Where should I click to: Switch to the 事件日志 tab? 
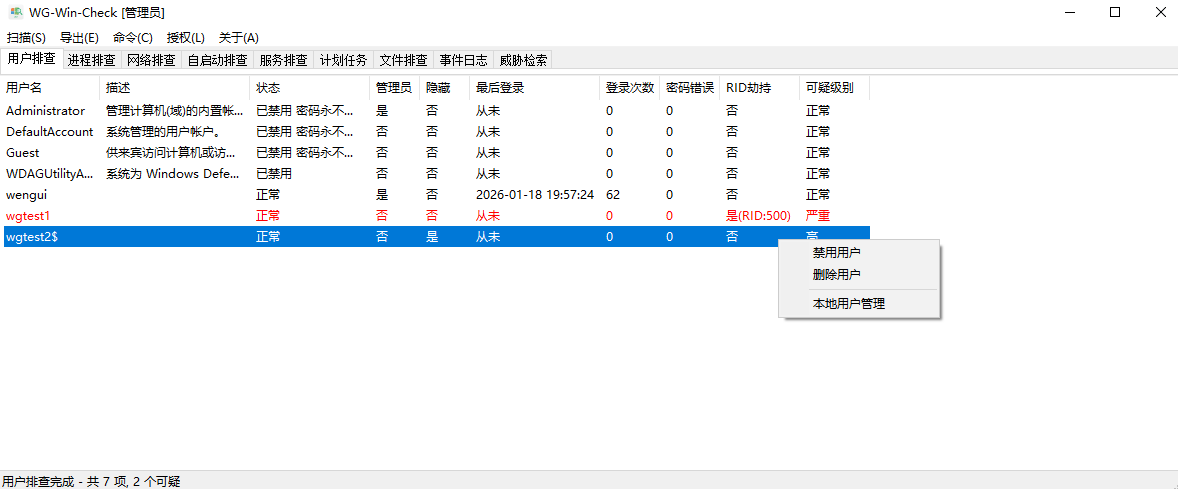point(463,60)
